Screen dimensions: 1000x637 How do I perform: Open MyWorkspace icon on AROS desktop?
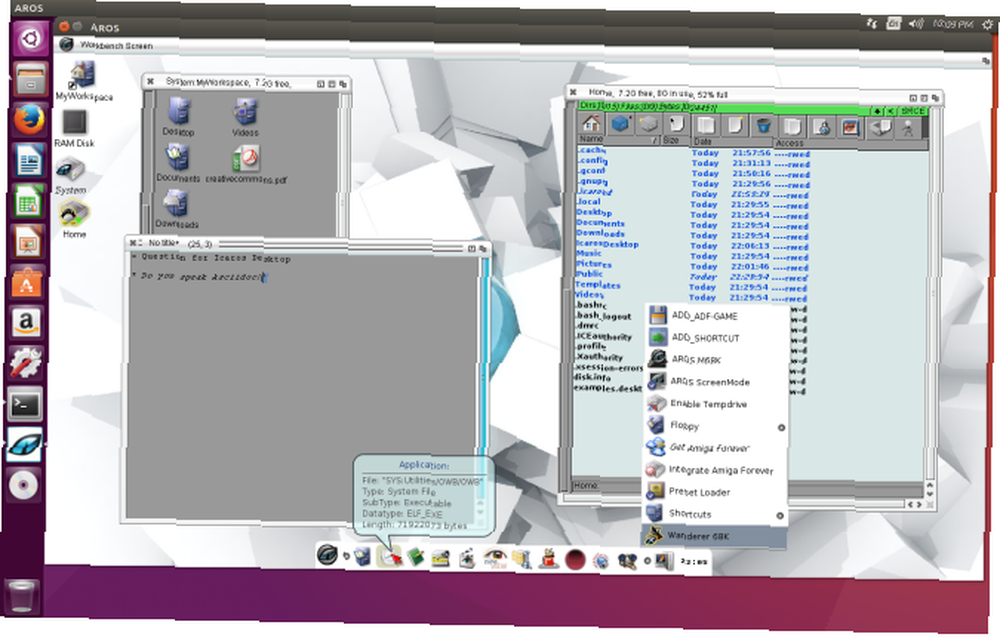[x=83, y=81]
